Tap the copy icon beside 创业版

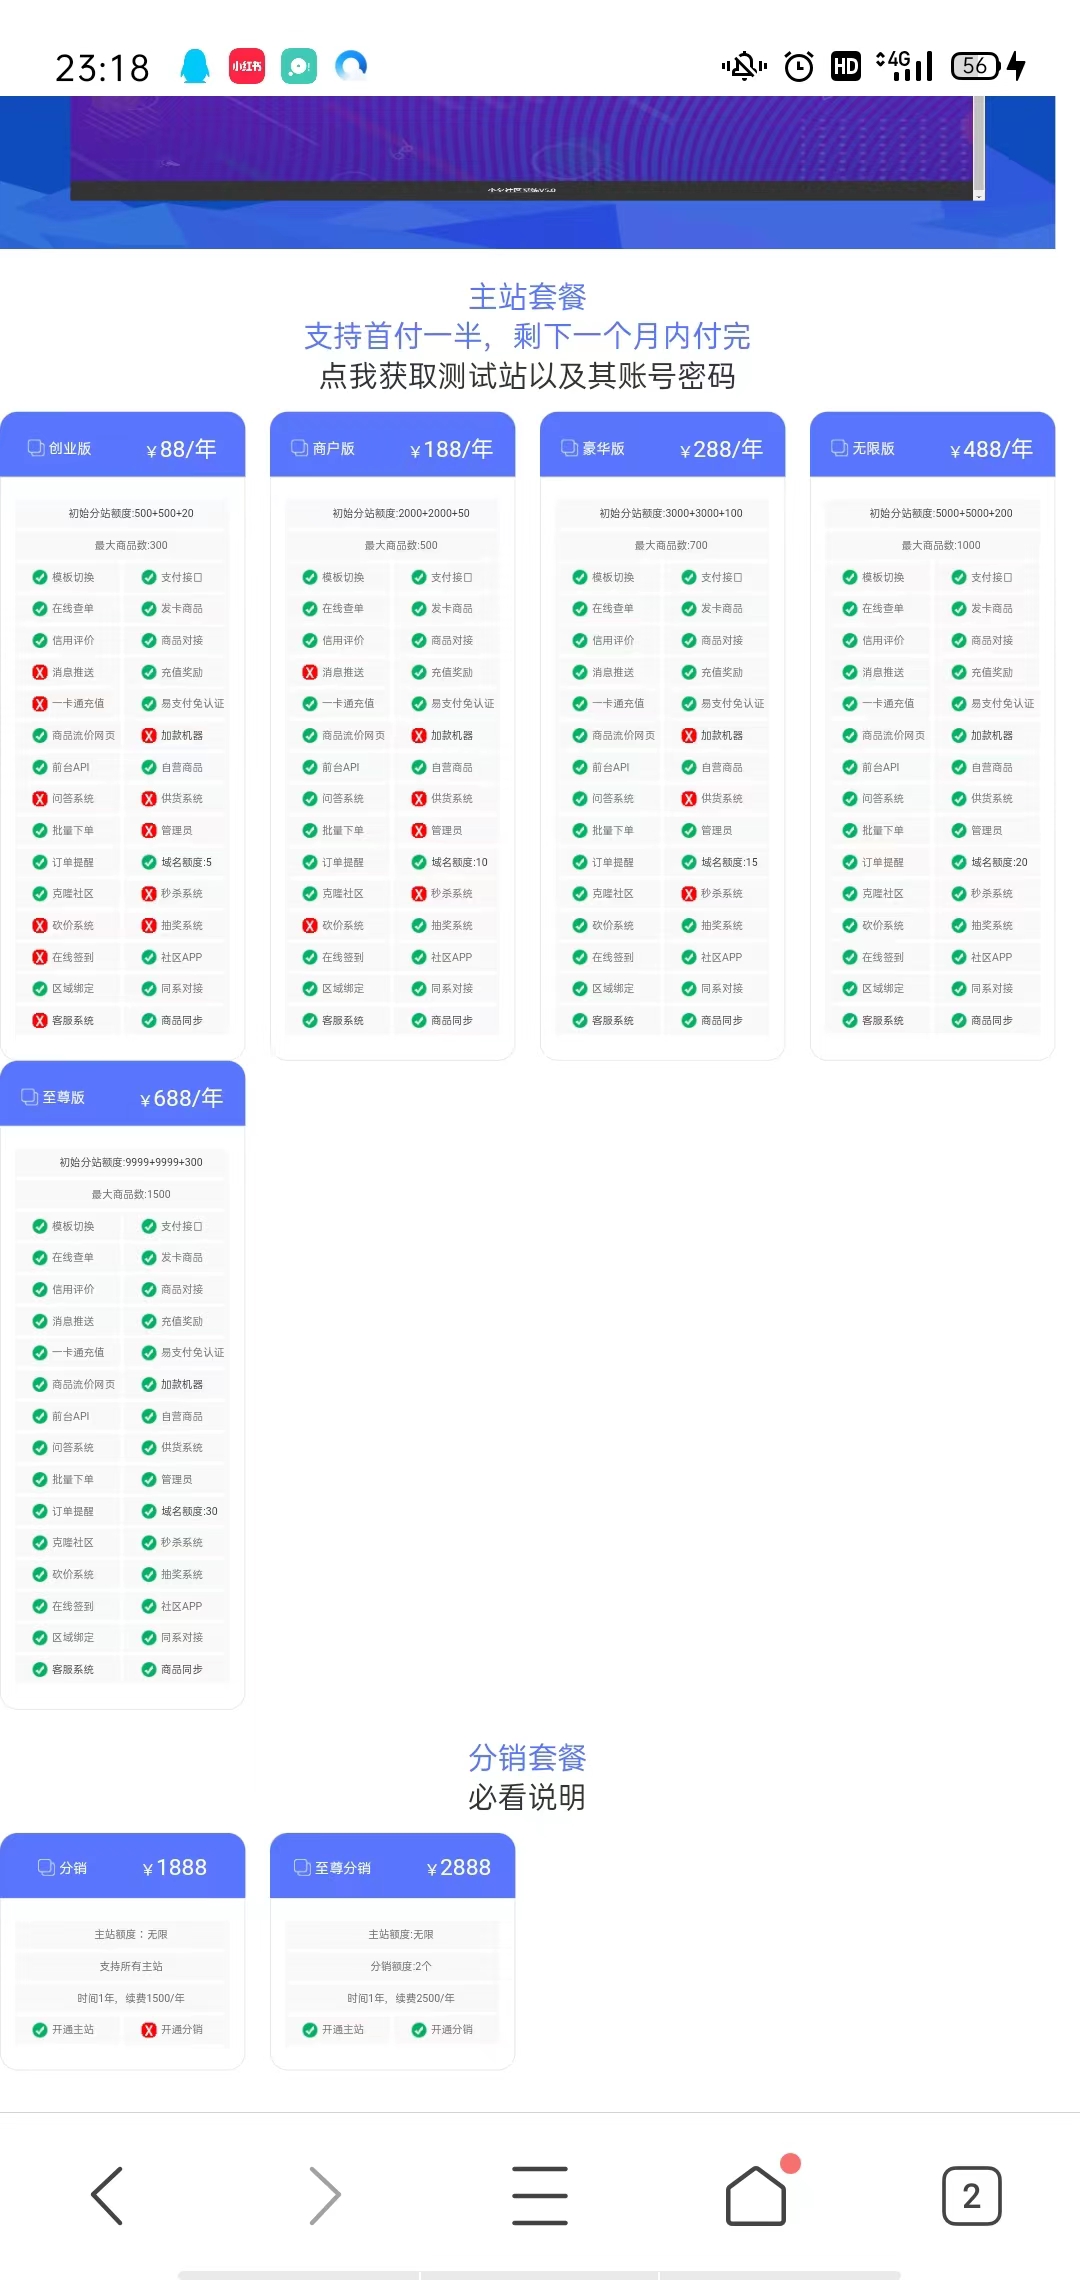point(36,448)
